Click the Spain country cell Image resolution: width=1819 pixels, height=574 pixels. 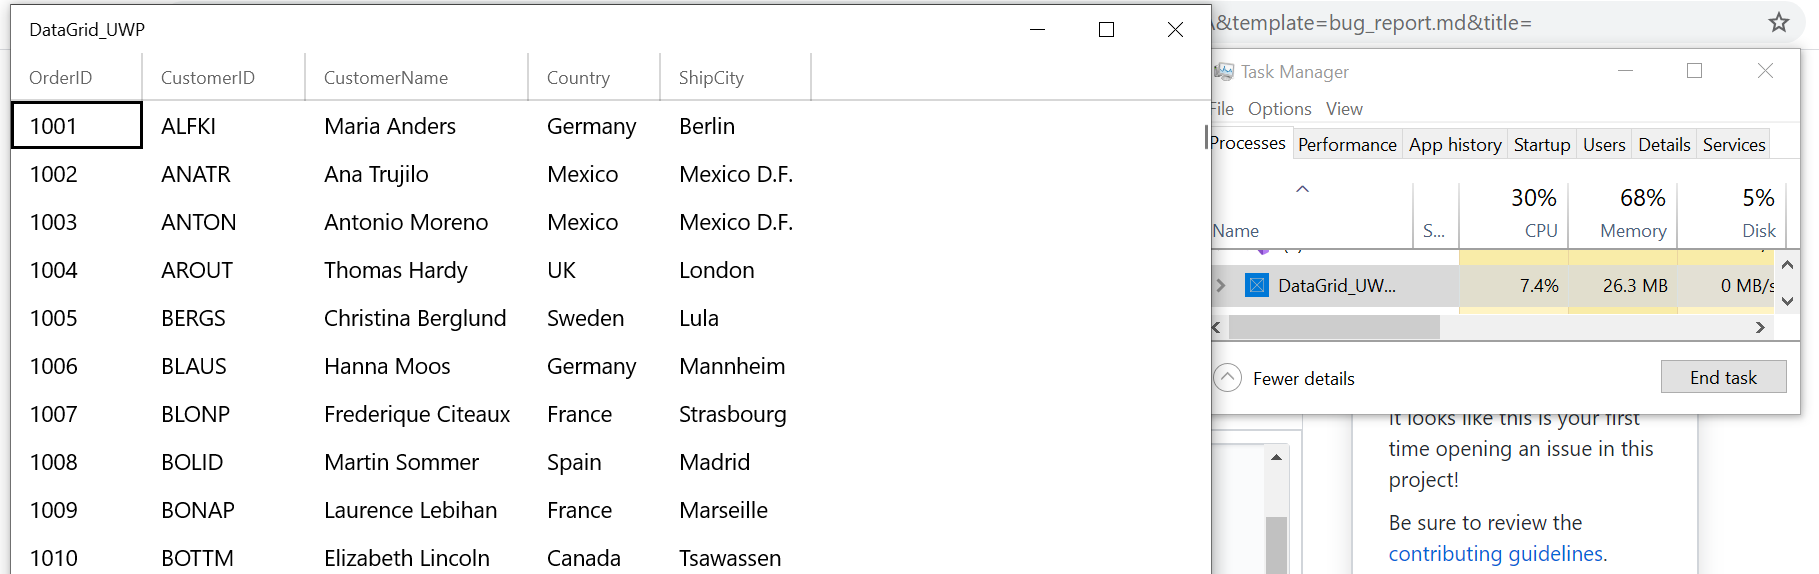[x=594, y=462]
